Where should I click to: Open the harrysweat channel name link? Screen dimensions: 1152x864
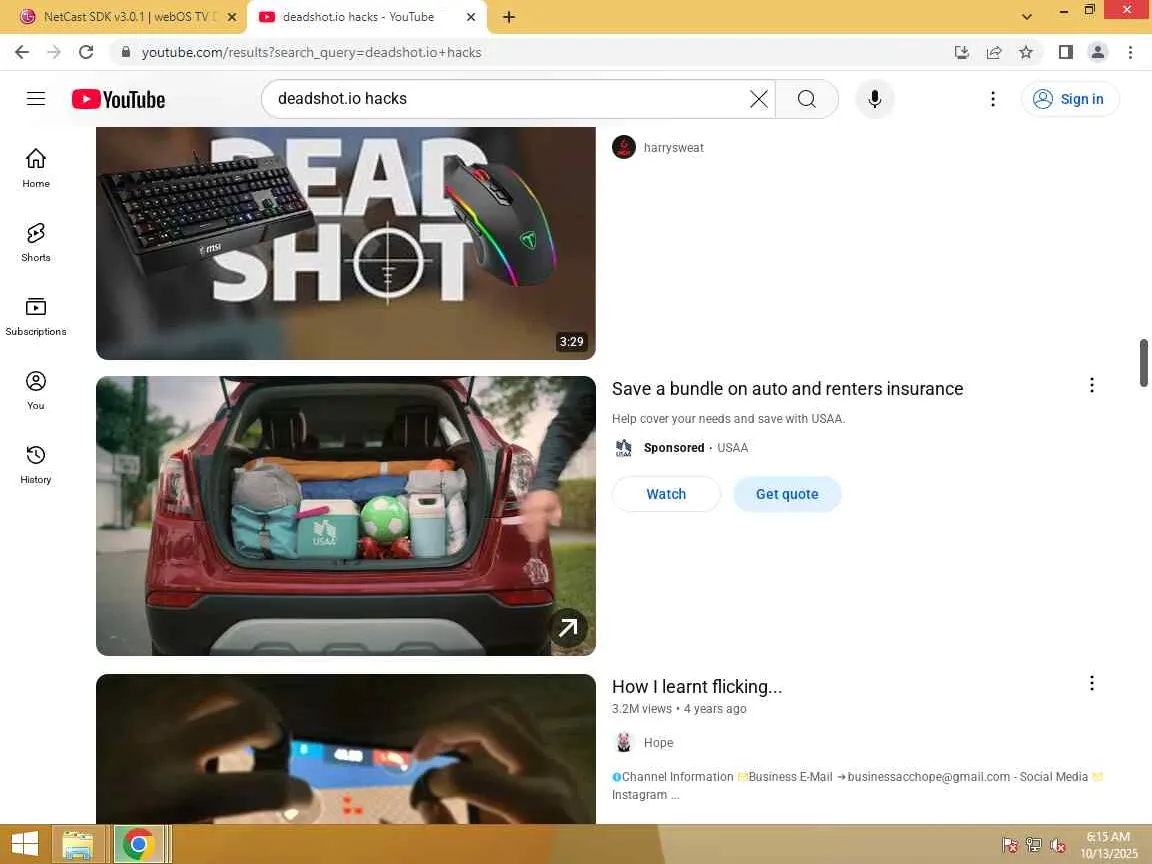point(674,148)
